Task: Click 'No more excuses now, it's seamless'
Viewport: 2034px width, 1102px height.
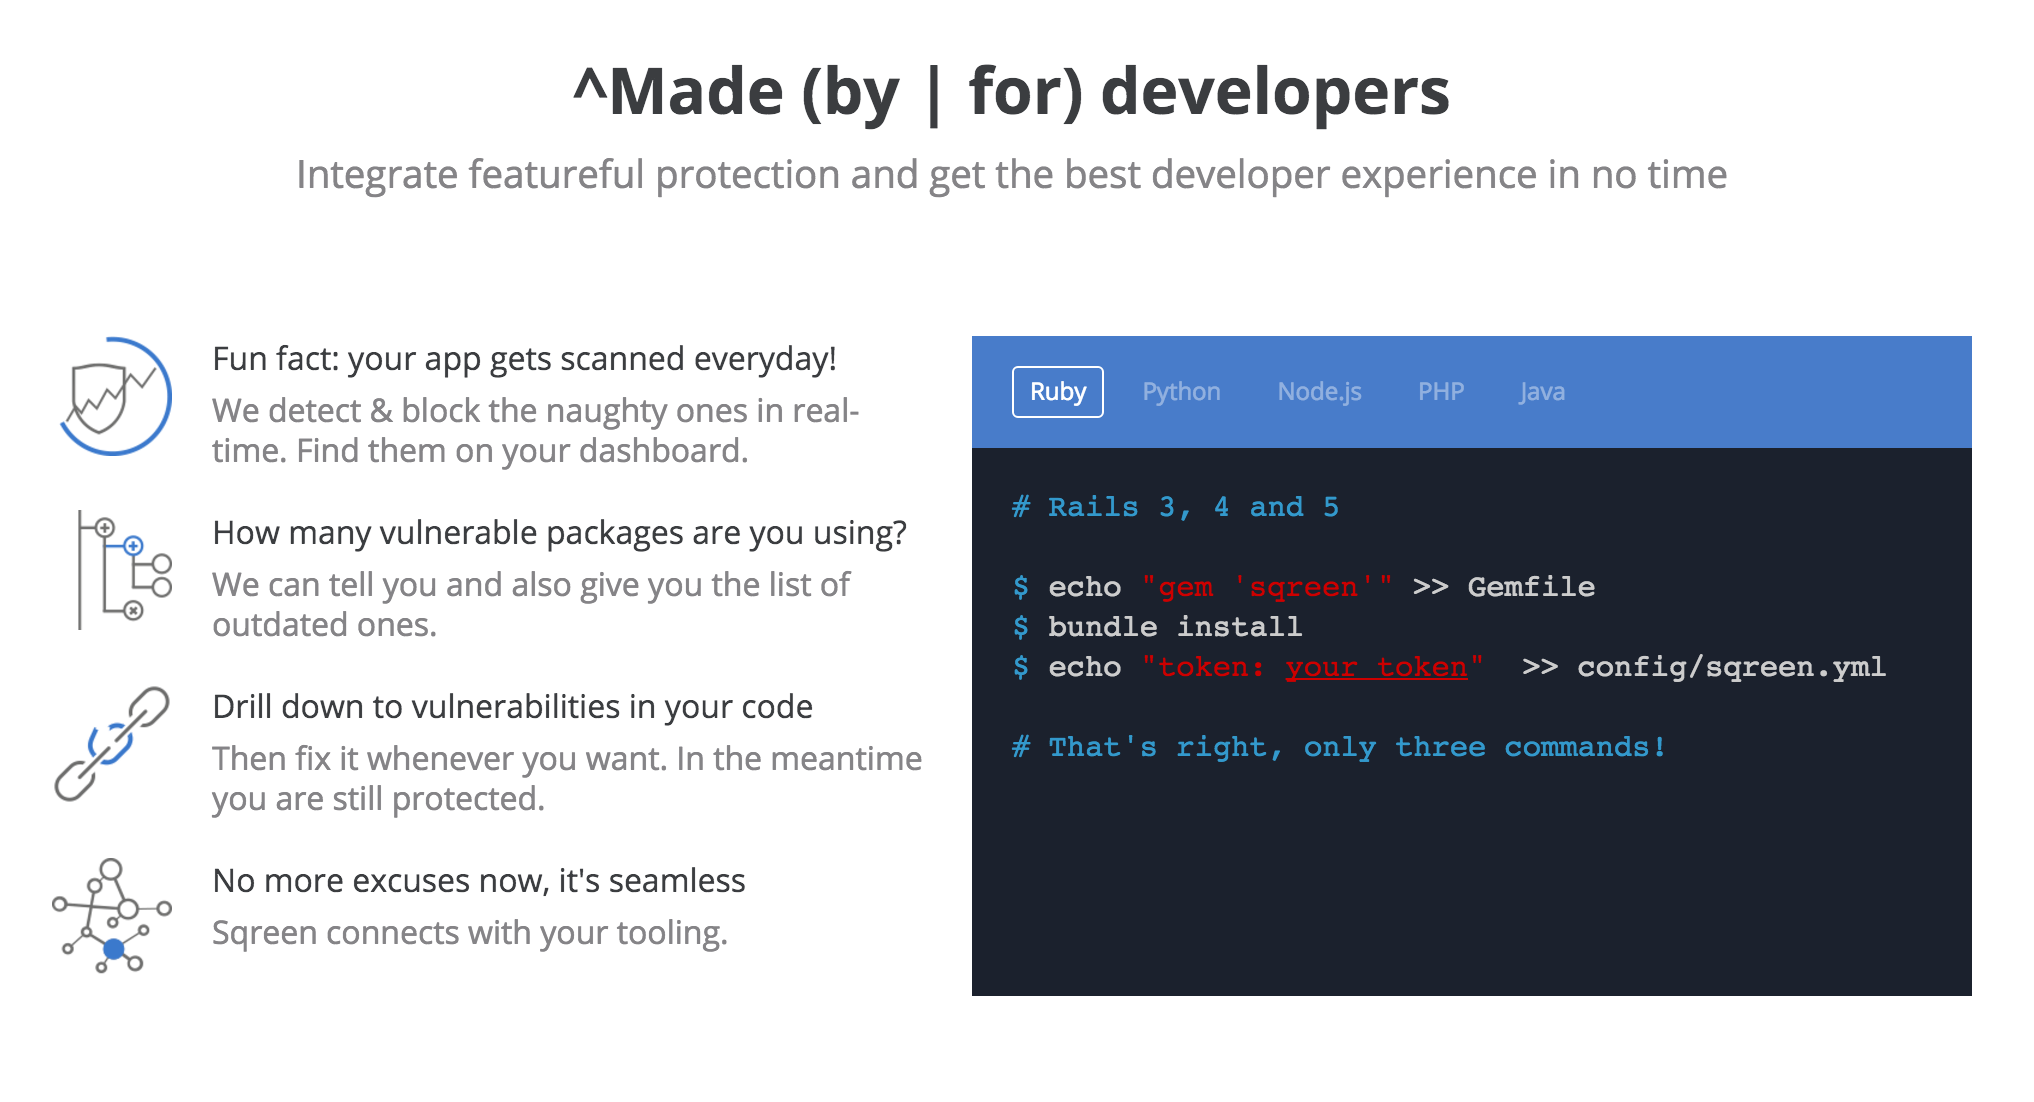Action: tap(479, 881)
